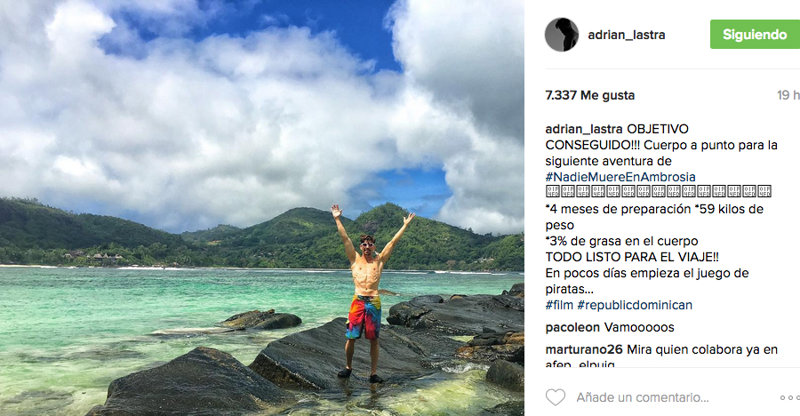Click the 7.337 Me gusta likes count
Screen dimensions: 800x416
pos(590,96)
